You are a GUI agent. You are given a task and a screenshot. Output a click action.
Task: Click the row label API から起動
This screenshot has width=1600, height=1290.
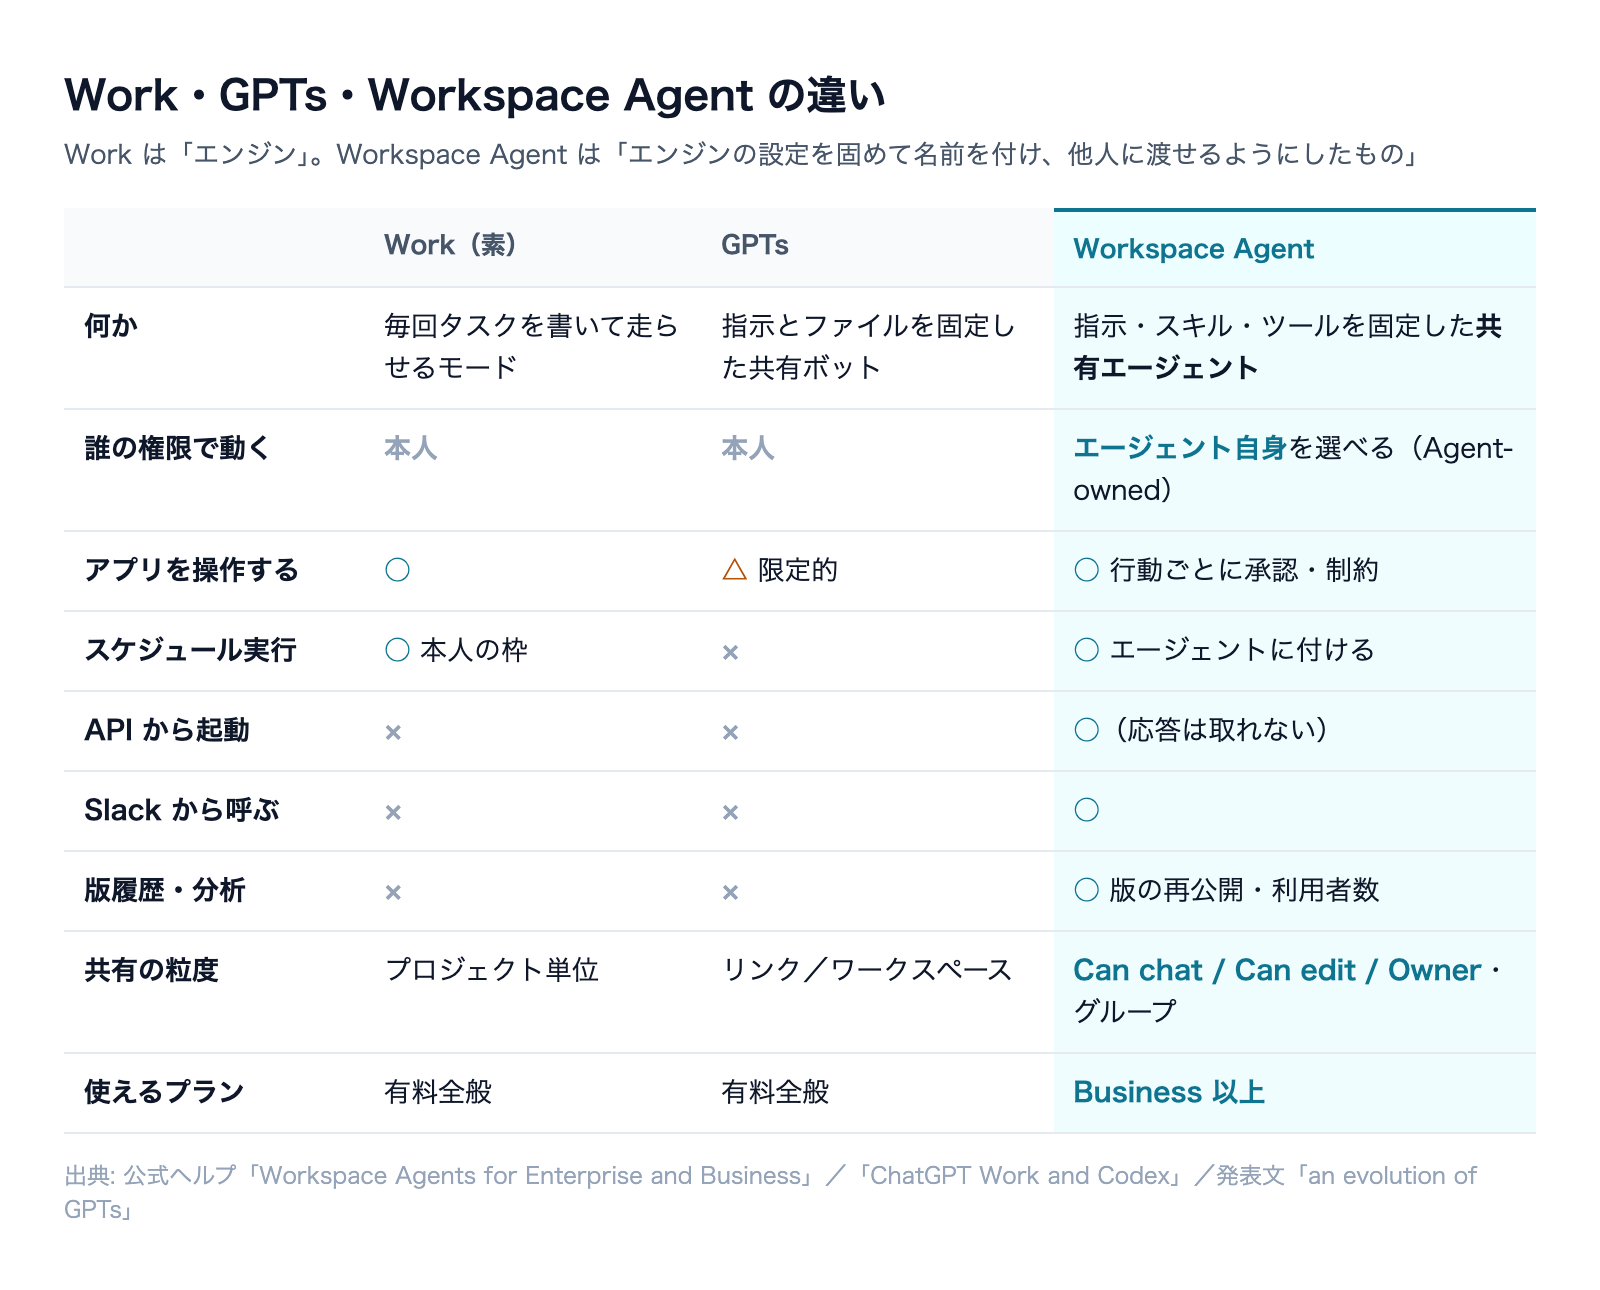click(167, 730)
